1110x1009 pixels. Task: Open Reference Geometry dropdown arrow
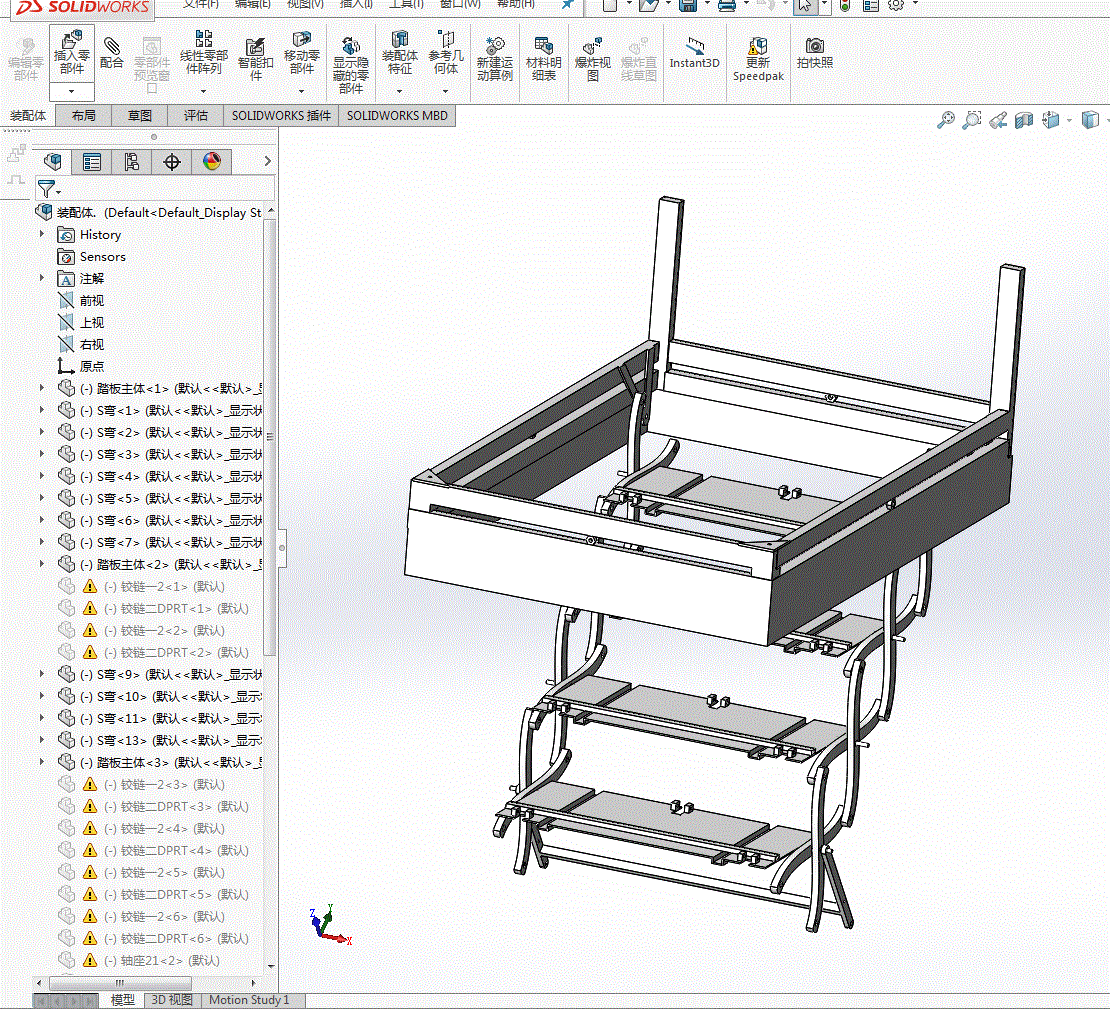pyautogui.click(x=446, y=91)
